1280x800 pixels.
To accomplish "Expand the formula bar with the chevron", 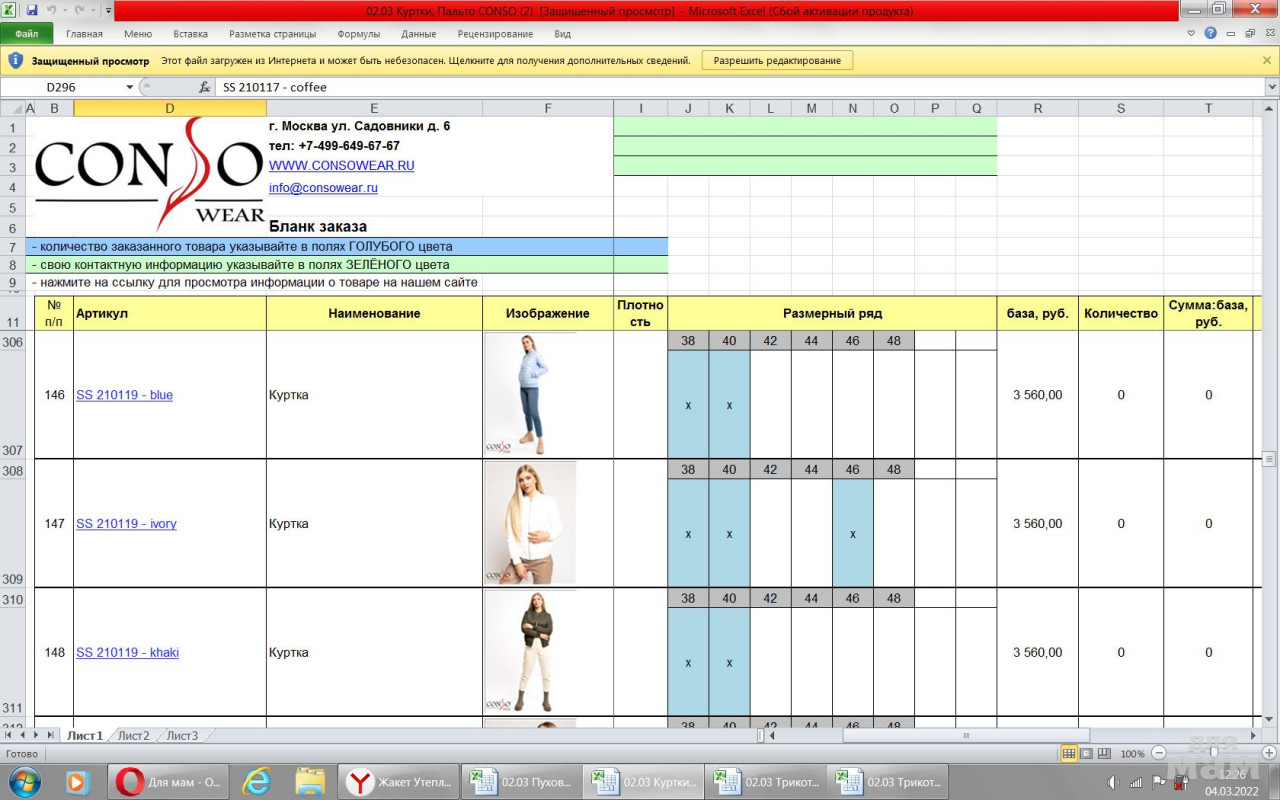I will (1271, 87).
